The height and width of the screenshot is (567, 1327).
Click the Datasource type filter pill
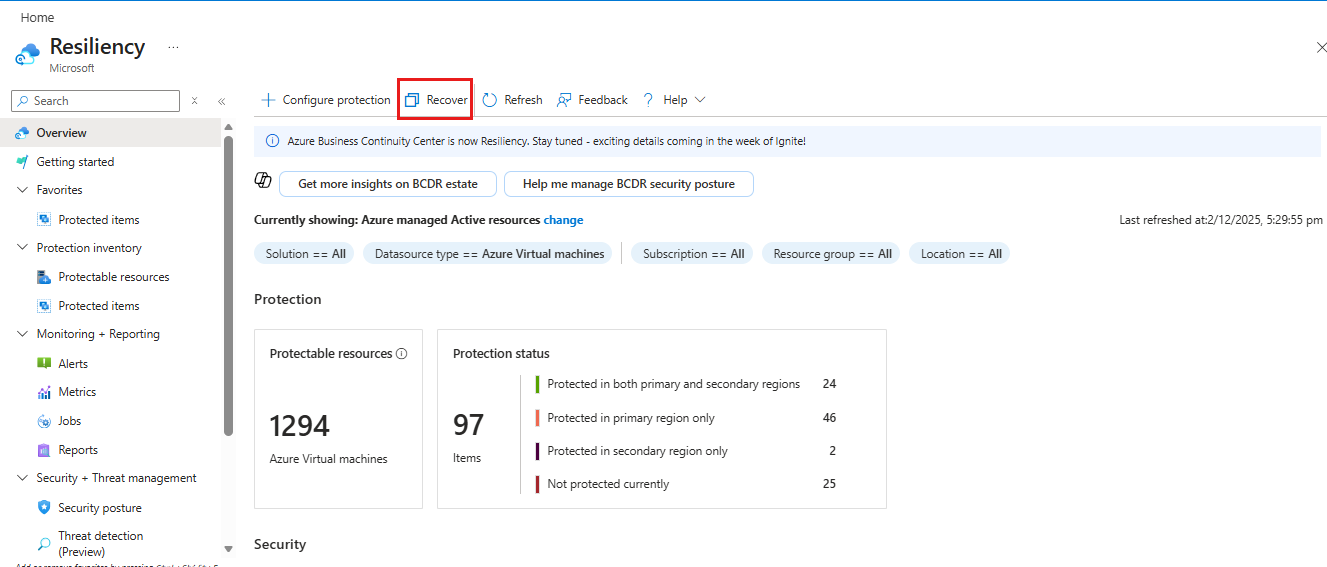[489, 254]
